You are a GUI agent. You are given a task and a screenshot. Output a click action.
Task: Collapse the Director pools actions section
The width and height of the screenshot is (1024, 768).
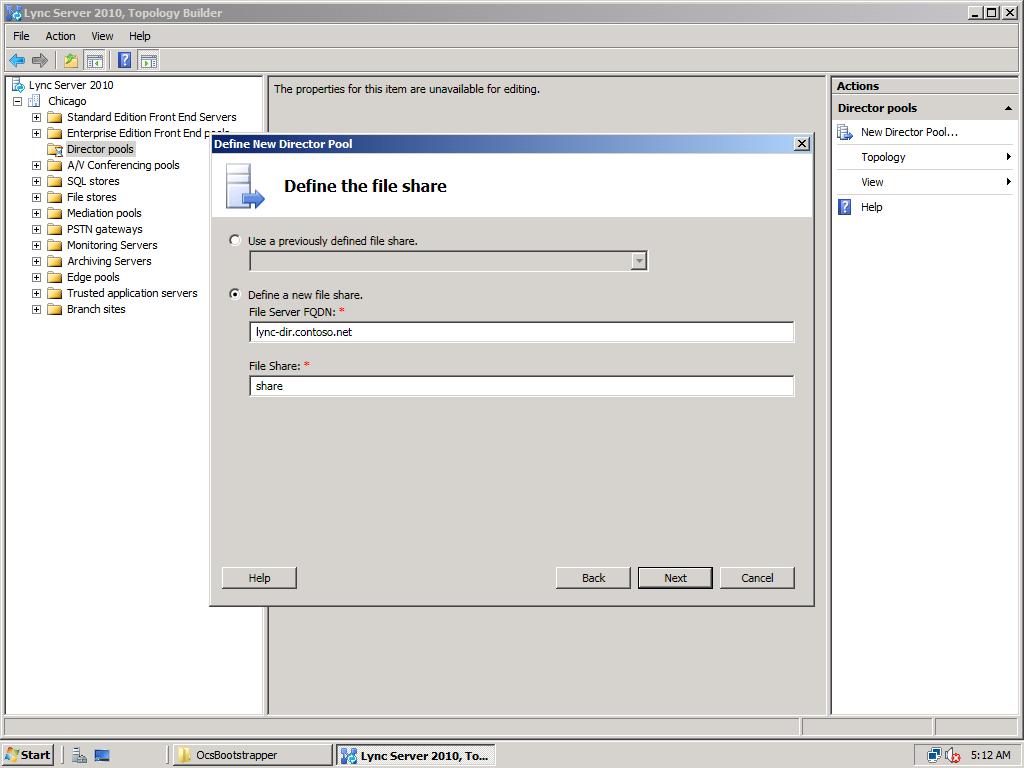tap(1008, 108)
